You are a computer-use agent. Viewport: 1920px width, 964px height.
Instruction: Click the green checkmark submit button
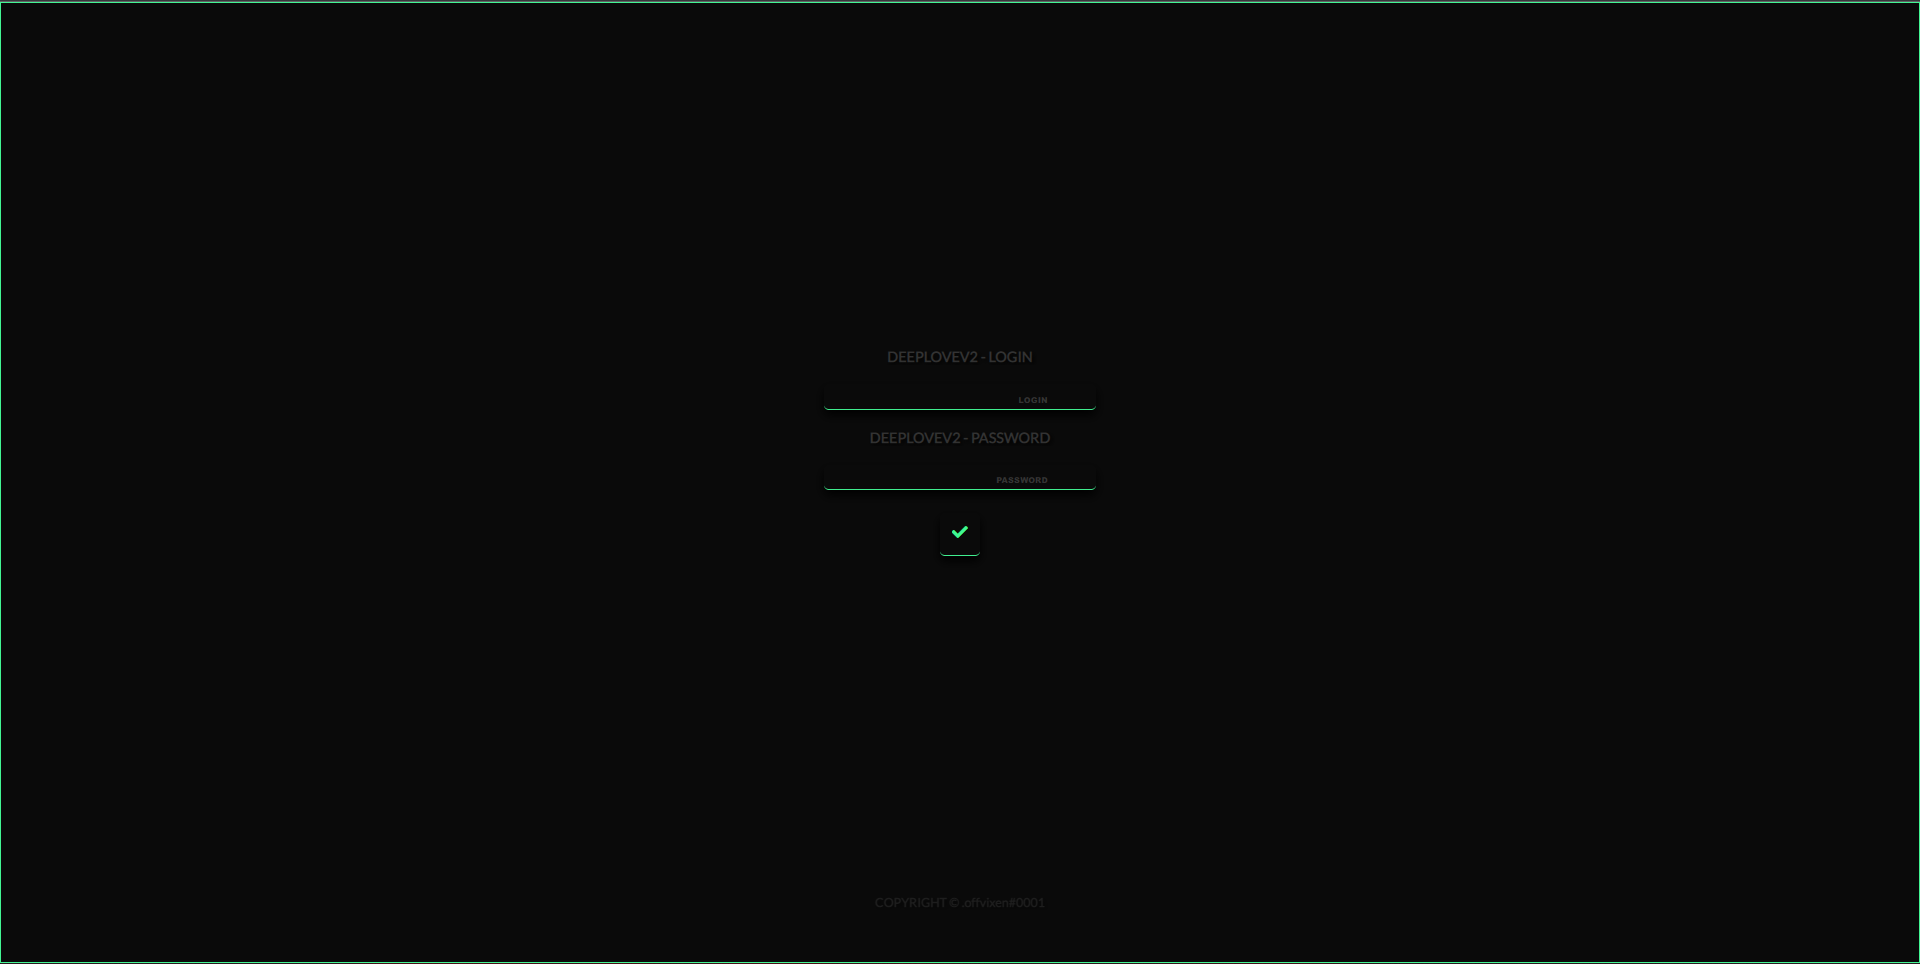click(x=960, y=534)
